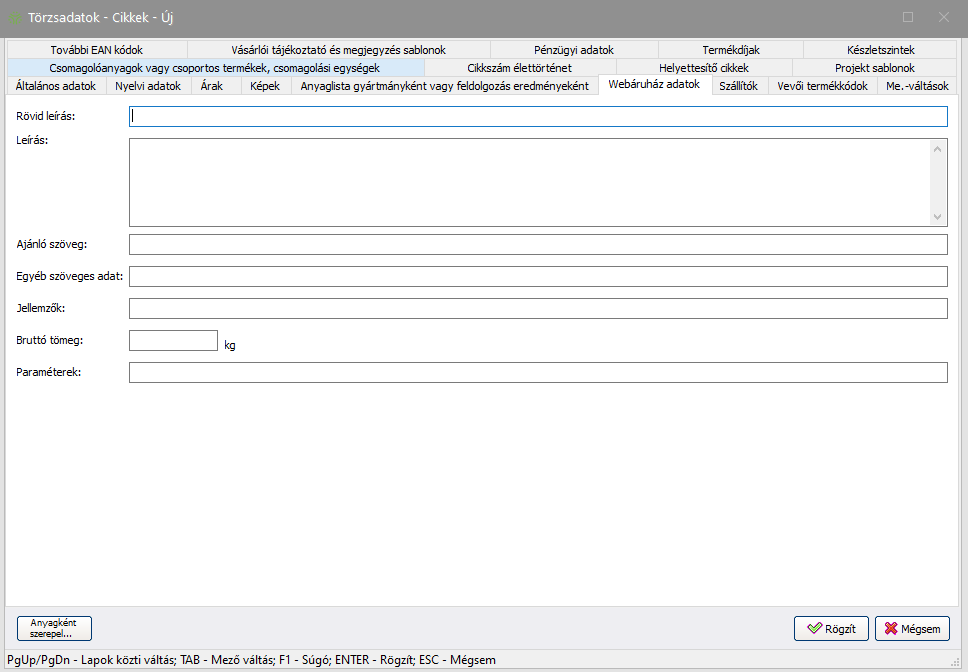Open the Cikkszám élettörténet tab
968x672 pixels.
click(x=519, y=68)
